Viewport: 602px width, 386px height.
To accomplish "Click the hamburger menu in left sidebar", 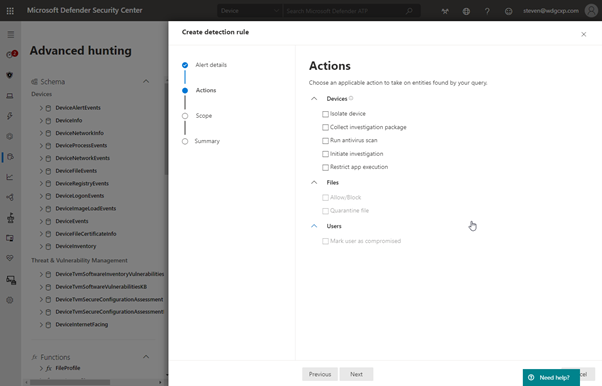I will (10, 35).
